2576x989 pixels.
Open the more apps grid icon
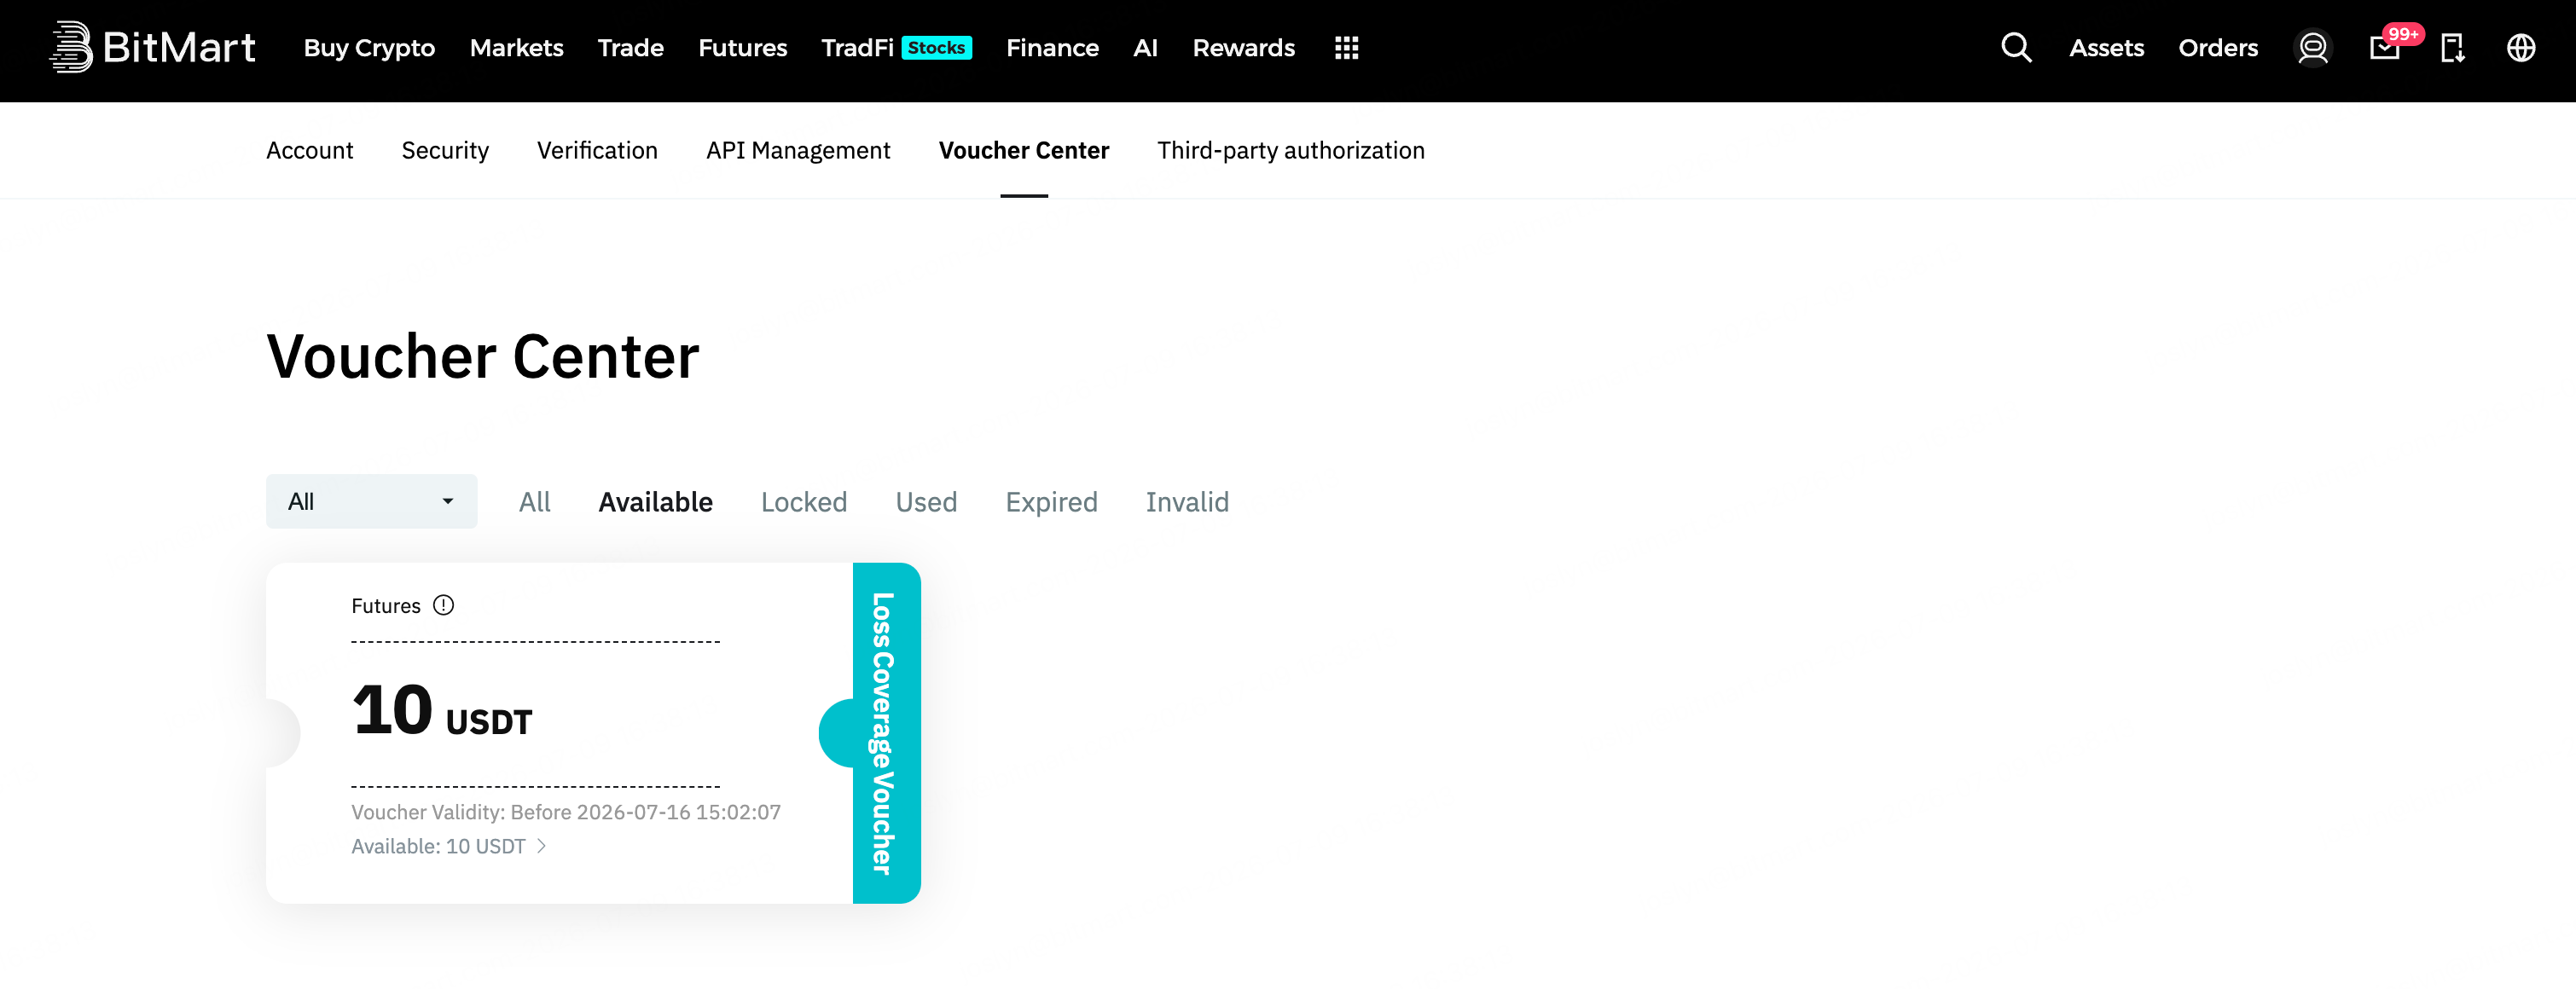click(x=1346, y=47)
